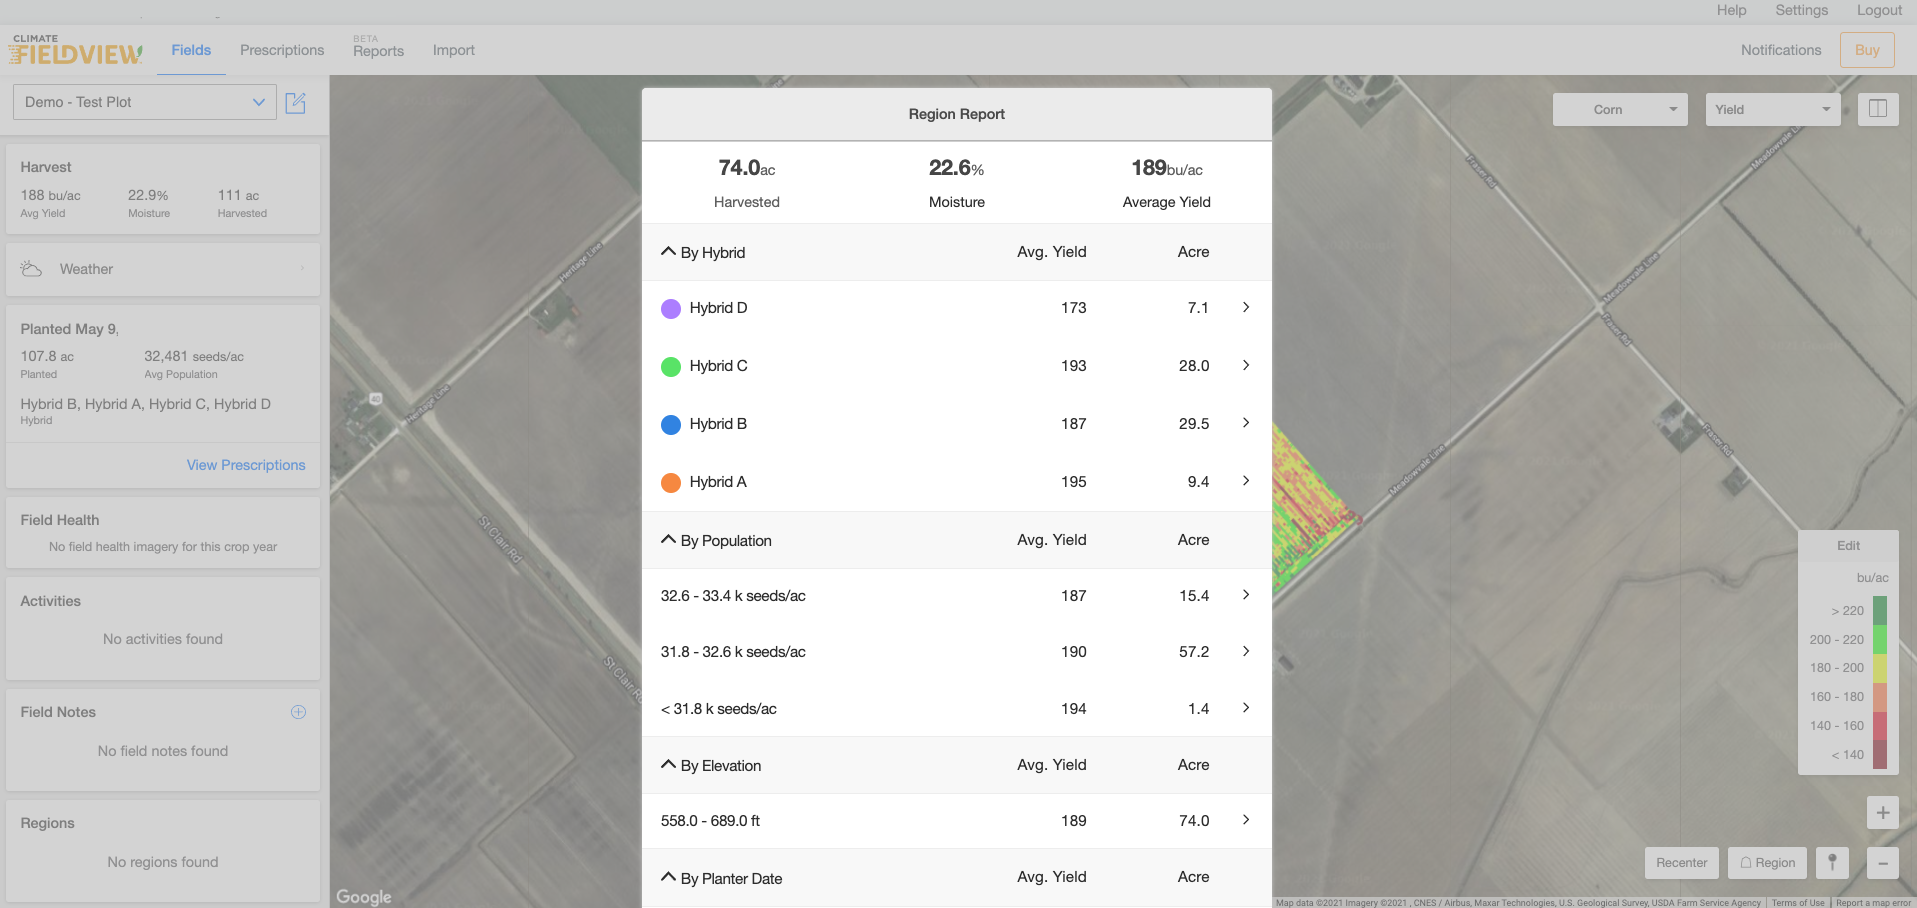This screenshot has width=1917, height=908.
Task: Open < 31.8 k seeds/ac row chevron
Action: click(x=1246, y=708)
